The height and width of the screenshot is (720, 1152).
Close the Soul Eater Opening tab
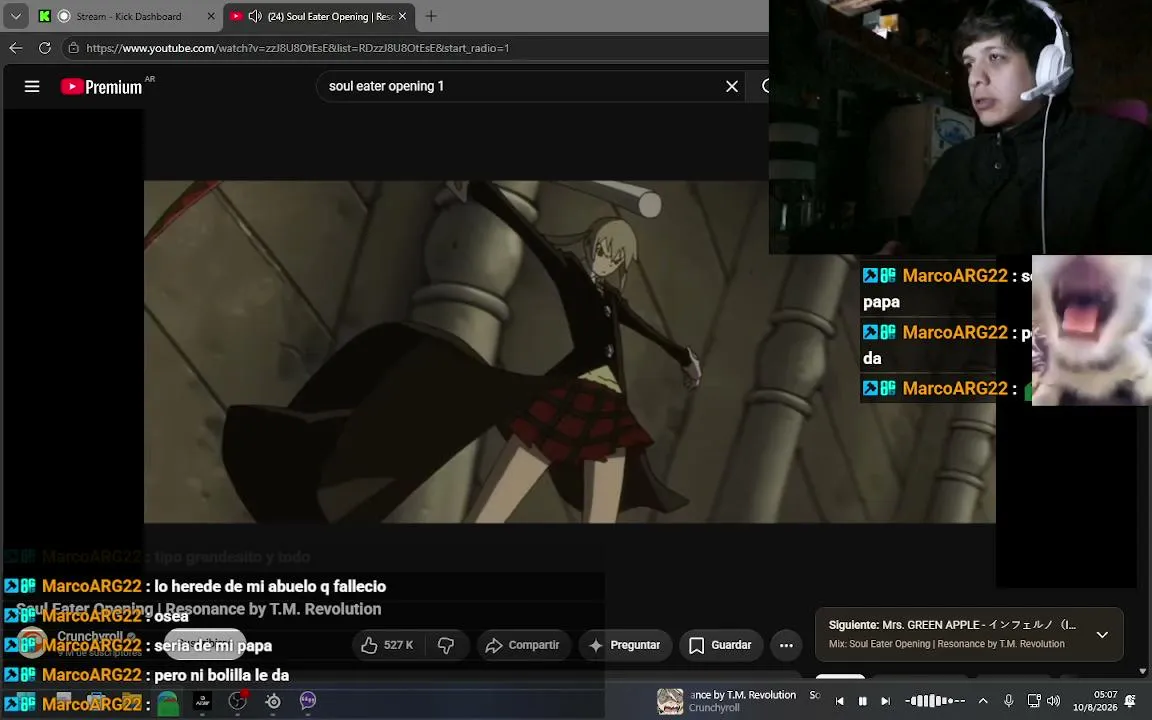click(x=402, y=16)
